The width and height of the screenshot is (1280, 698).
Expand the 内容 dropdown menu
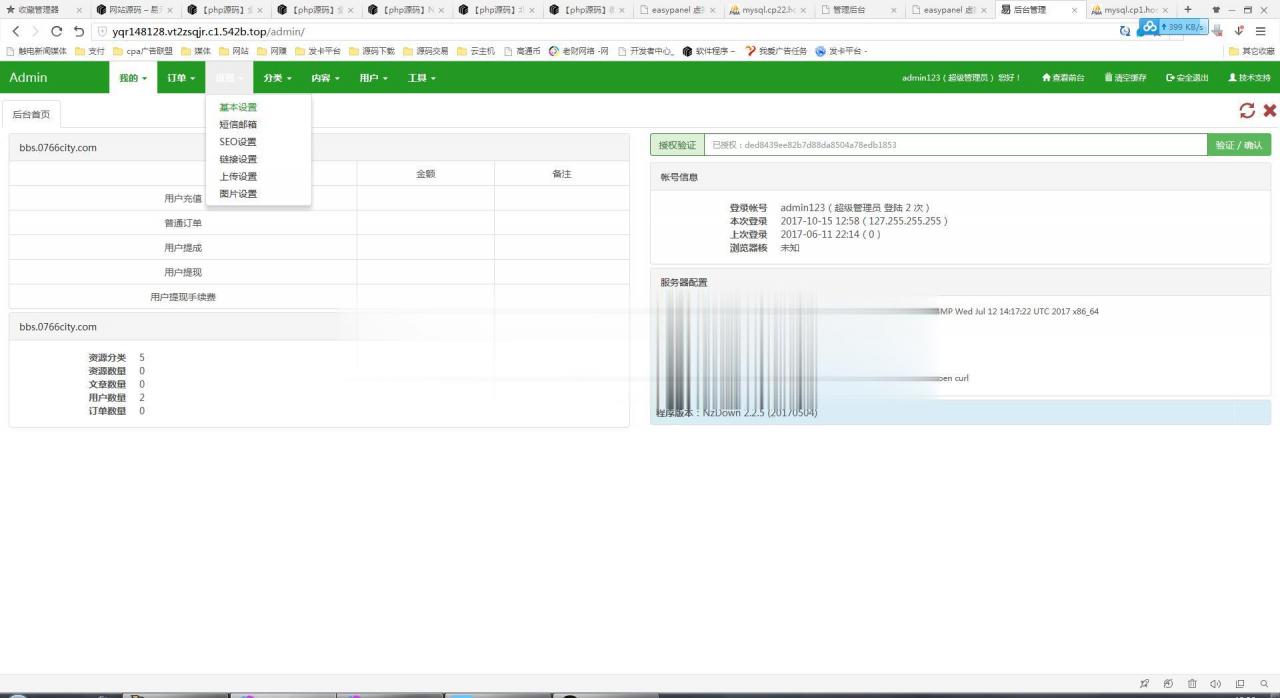tap(325, 77)
